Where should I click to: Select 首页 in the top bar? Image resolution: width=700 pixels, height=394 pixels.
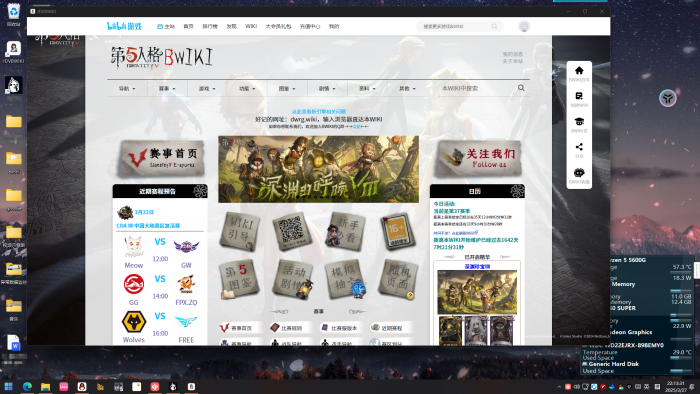188,26
